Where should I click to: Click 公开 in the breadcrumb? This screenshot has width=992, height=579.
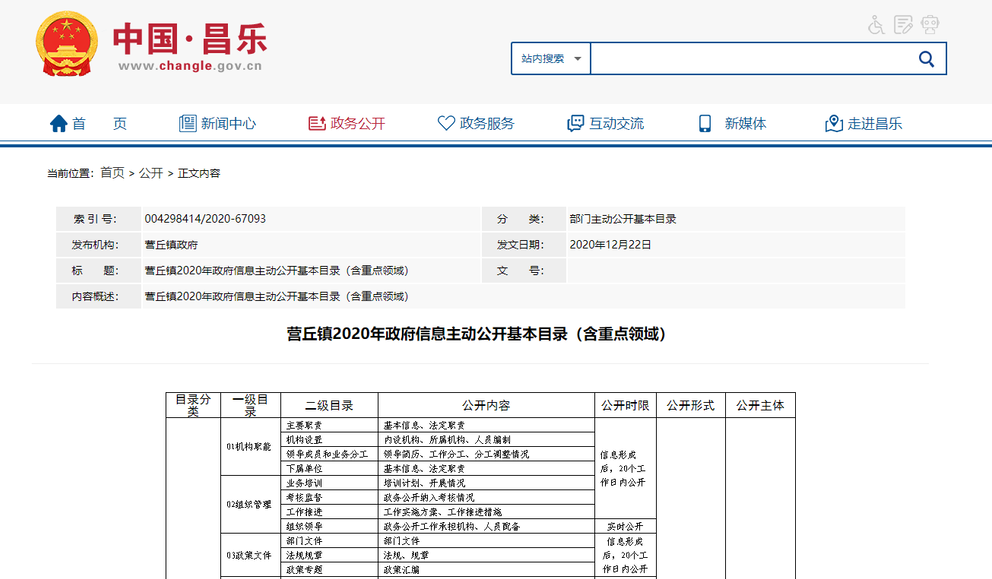click(151, 173)
